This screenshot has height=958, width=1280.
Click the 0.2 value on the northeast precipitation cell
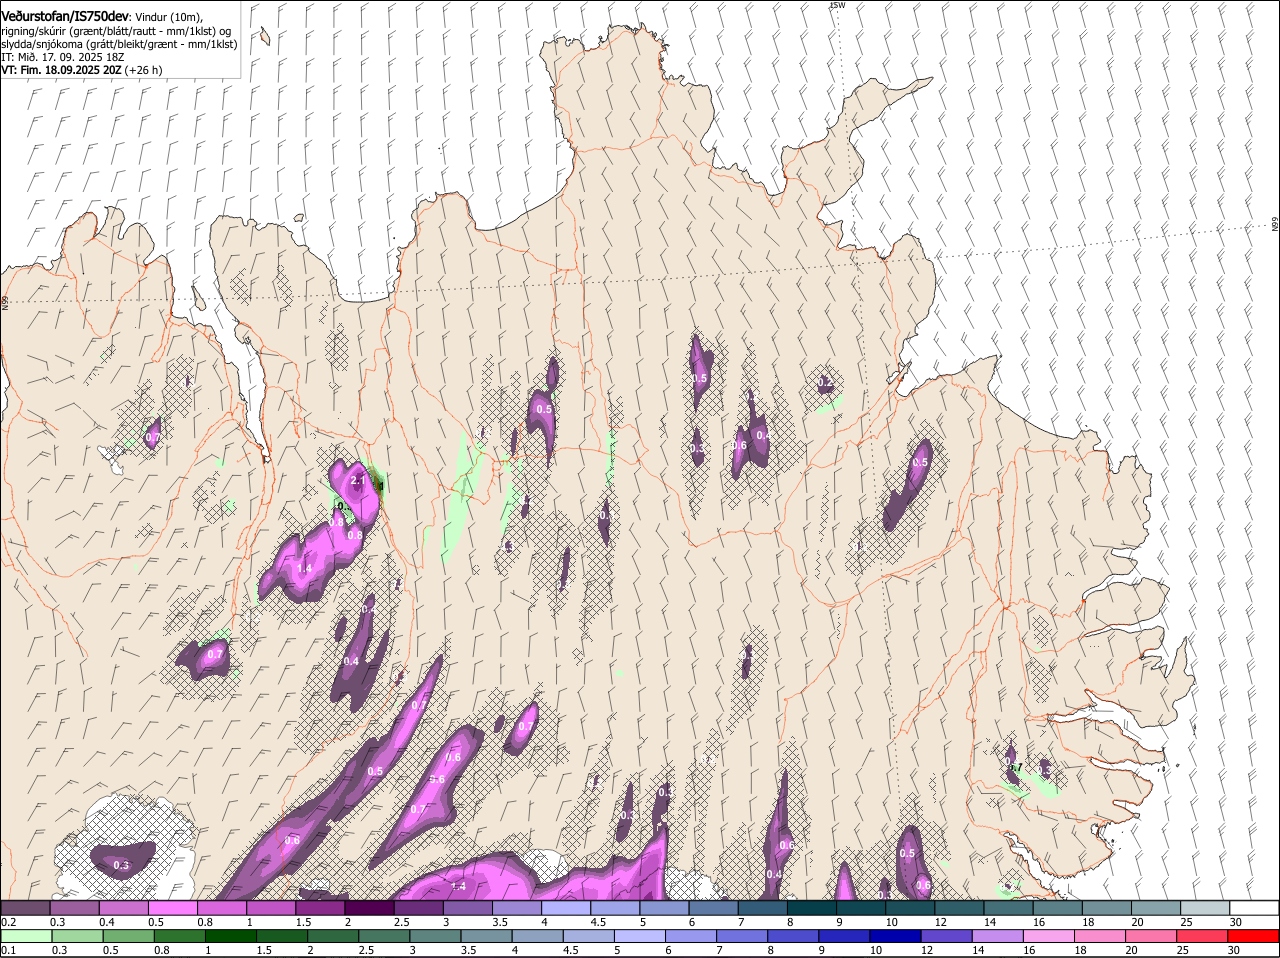825,383
